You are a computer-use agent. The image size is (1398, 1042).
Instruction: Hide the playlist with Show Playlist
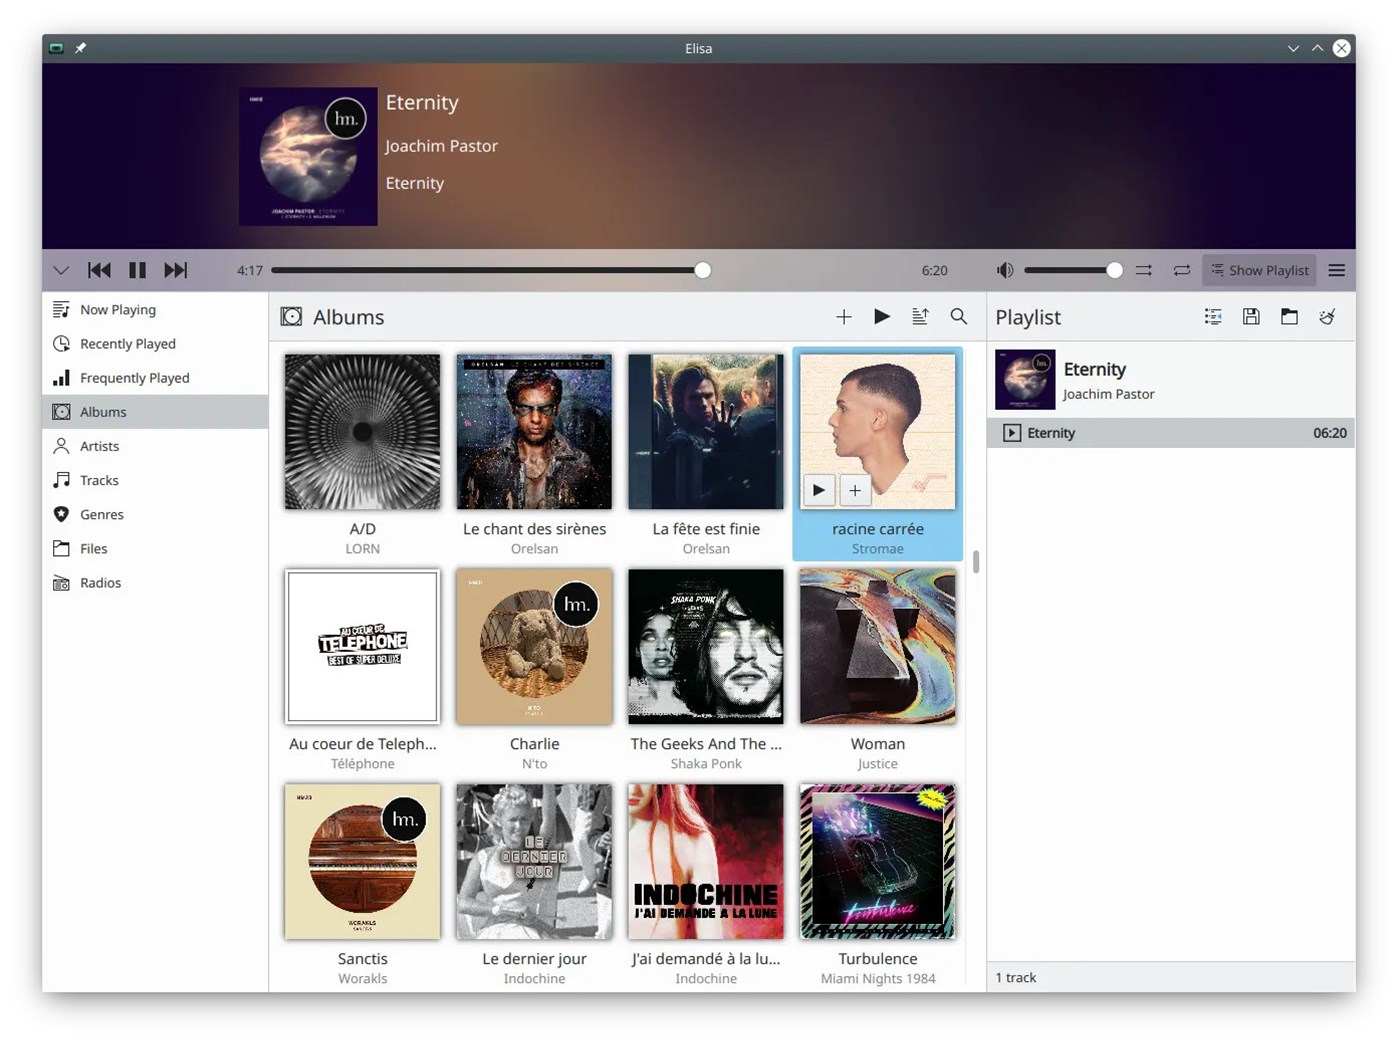[1259, 270]
